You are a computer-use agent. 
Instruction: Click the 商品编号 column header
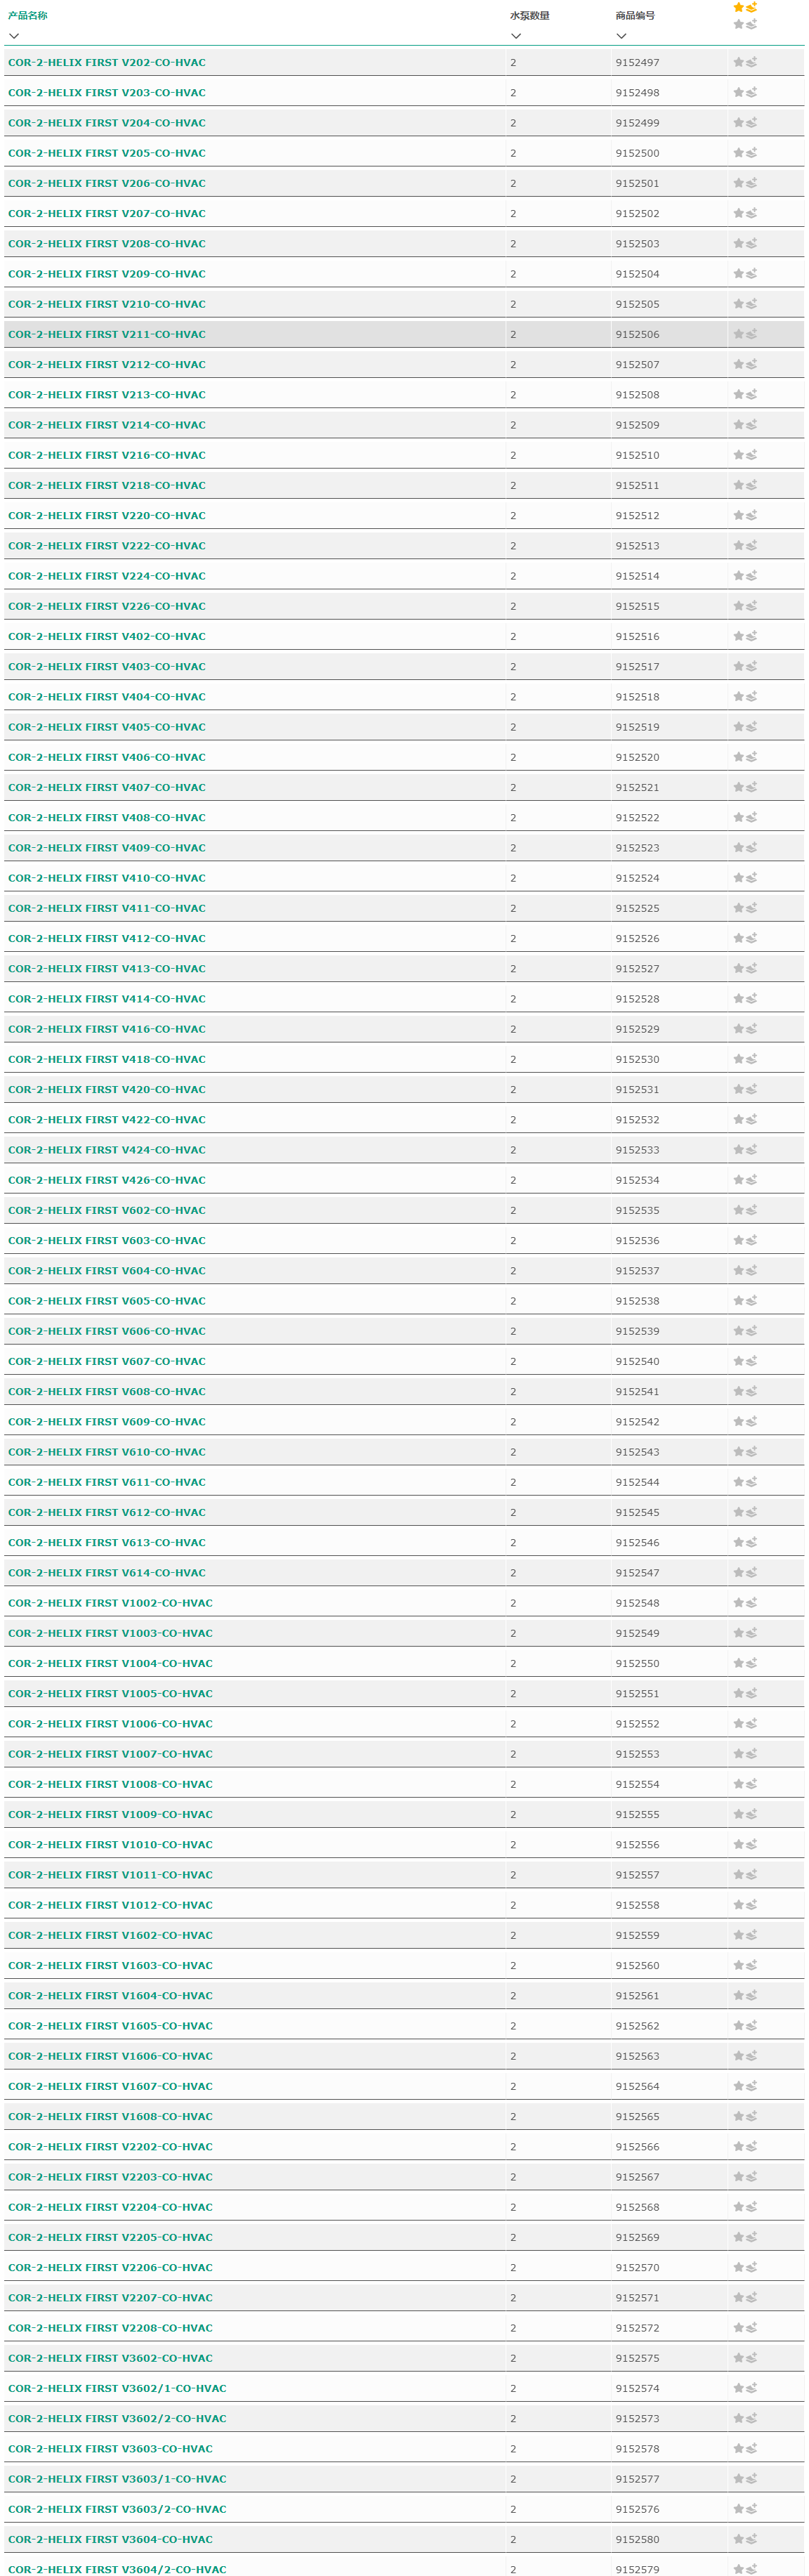tap(636, 16)
